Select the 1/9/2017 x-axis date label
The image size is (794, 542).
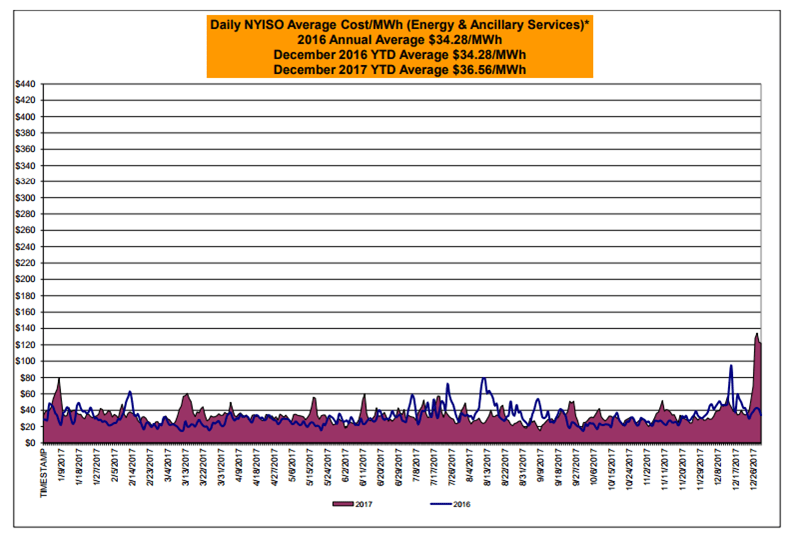[x=63, y=469]
